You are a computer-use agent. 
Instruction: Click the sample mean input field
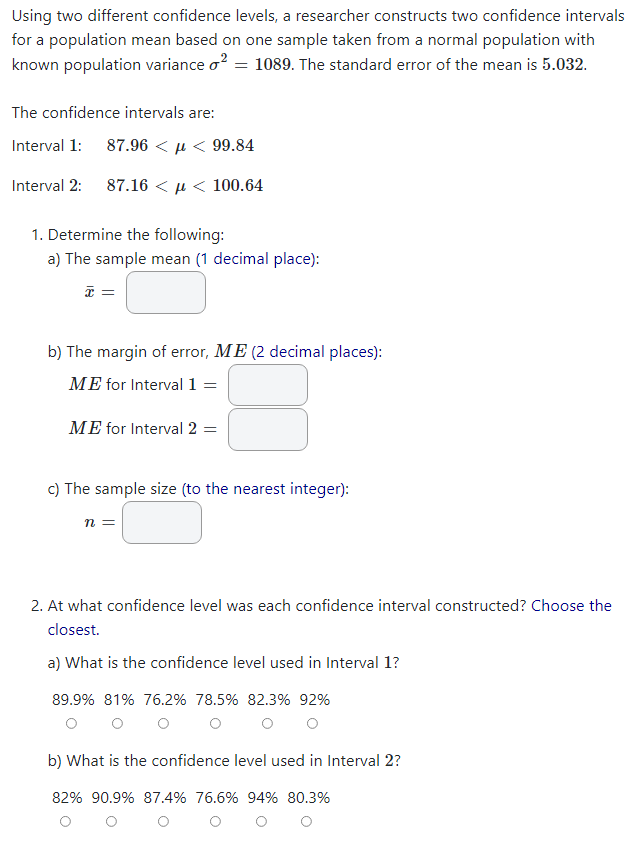click(x=165, y=292)
